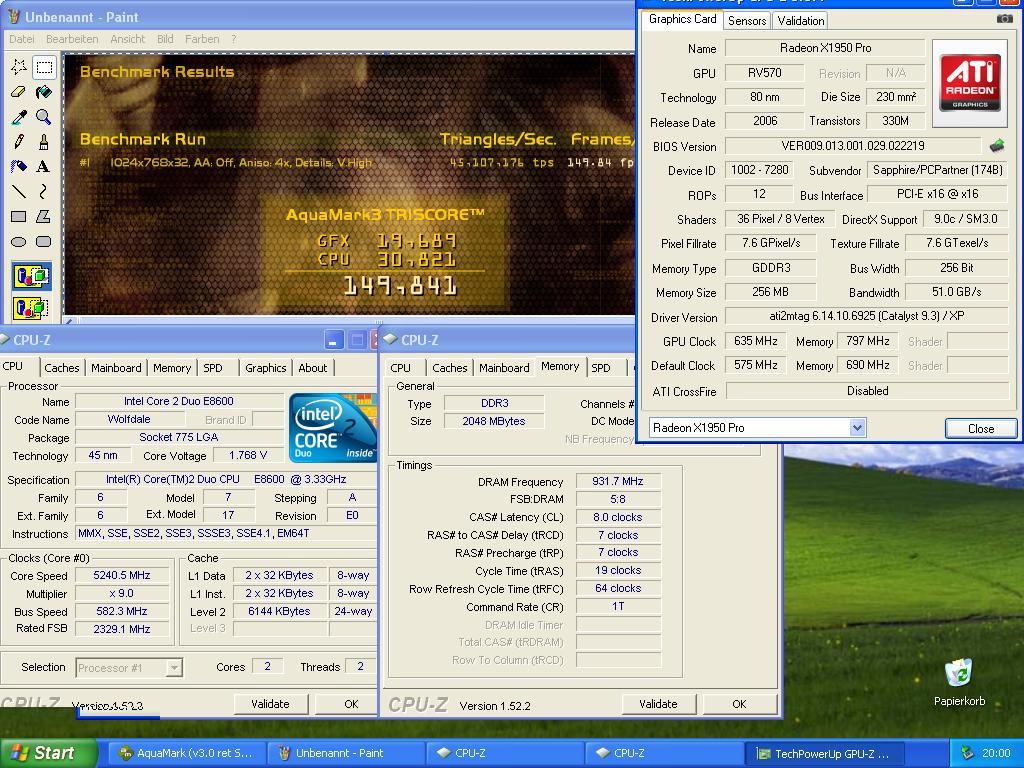Switch to AquaMark in the taskbar
Image resolution: width=1024 pixels, height=768 pixels.
(x=185, y=753)
